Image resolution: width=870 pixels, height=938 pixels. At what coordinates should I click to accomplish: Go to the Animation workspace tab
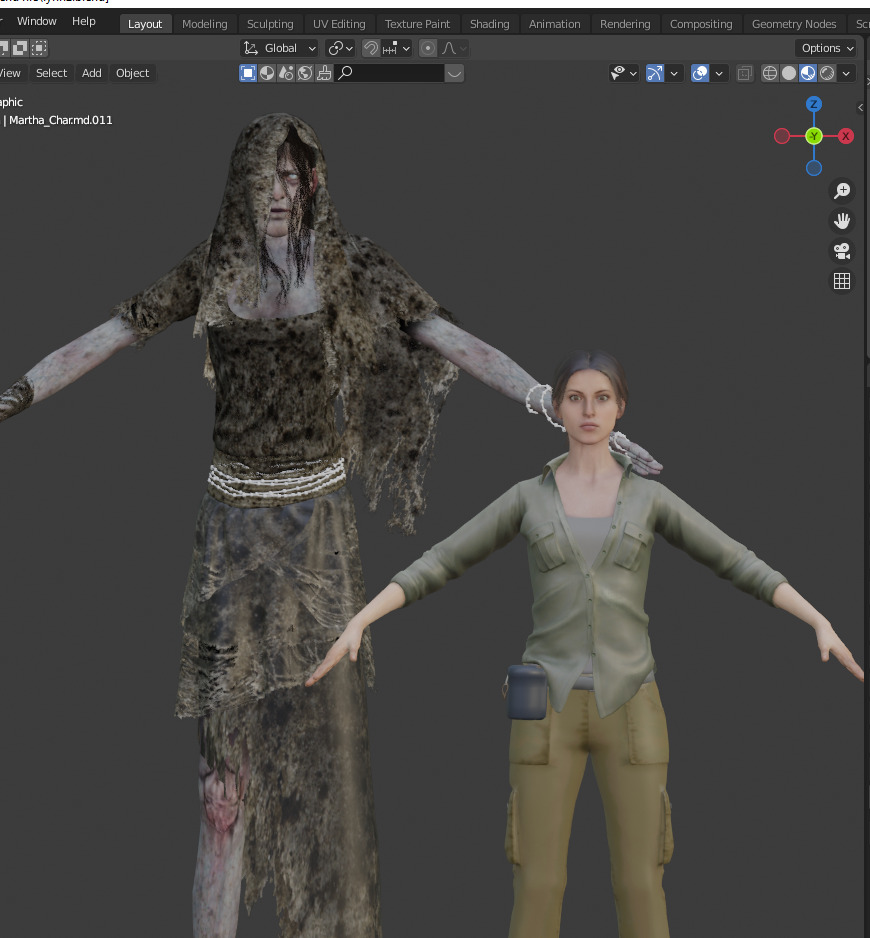554,24
